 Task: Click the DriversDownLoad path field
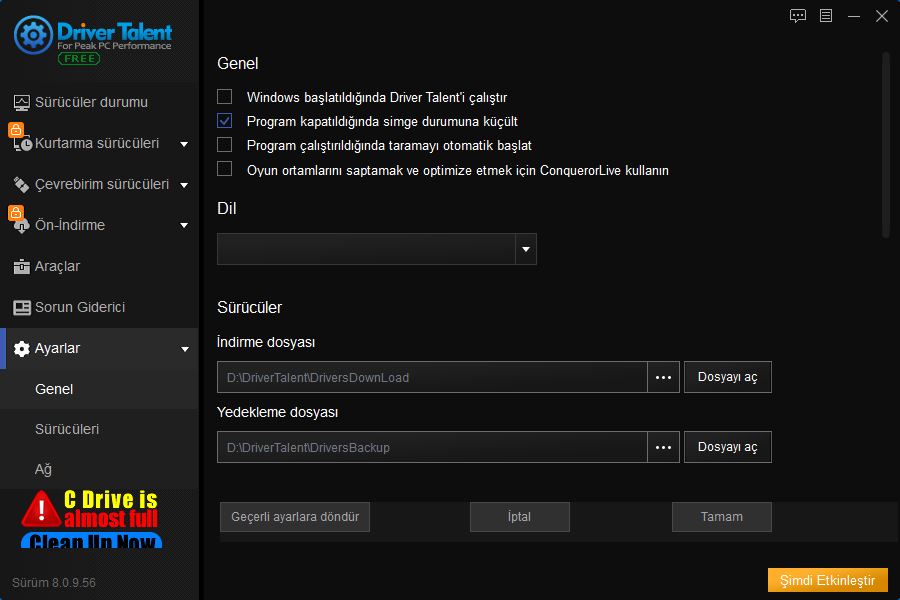pos(432,377)
